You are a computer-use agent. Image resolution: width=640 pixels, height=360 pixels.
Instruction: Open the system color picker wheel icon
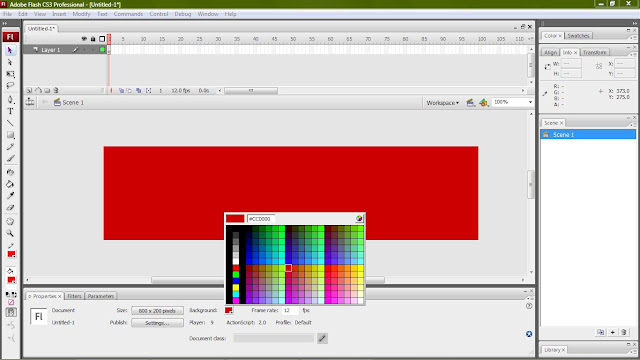pos(359,219)
